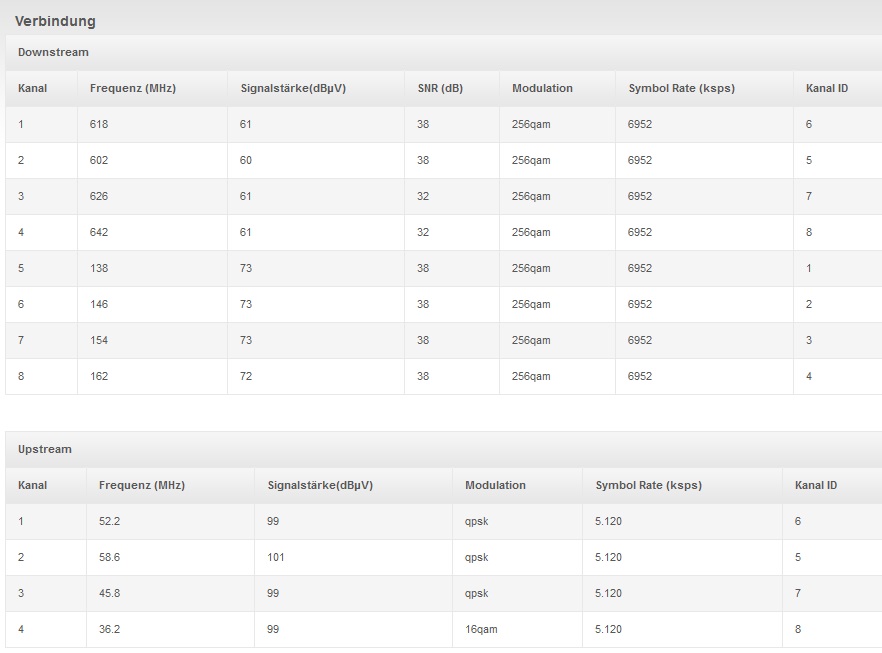Select the 162 MHz frequency cell
The width and height of the screenshot is (882, 653).
pyautogui.click(x=99, y=376)
